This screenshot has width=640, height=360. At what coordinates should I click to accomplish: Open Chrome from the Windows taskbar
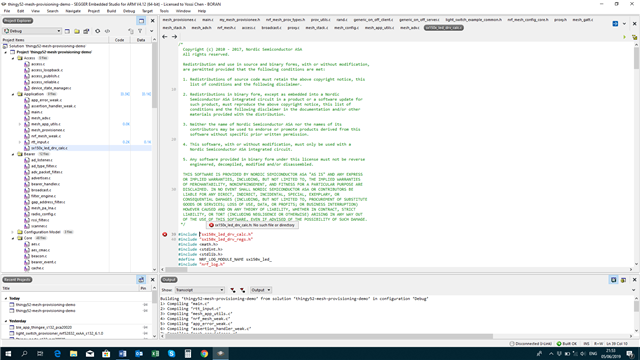tap(204, 353)
